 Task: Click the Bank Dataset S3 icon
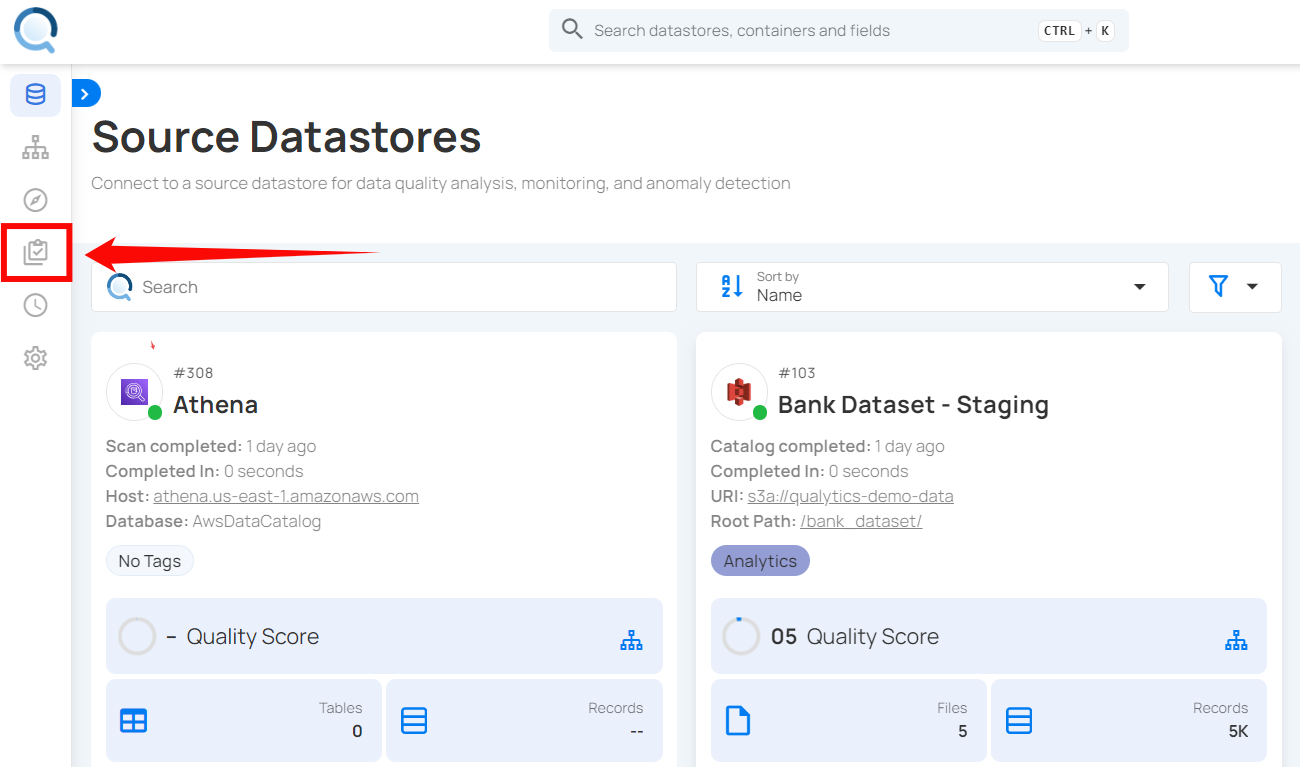click(x=739, y=392)
